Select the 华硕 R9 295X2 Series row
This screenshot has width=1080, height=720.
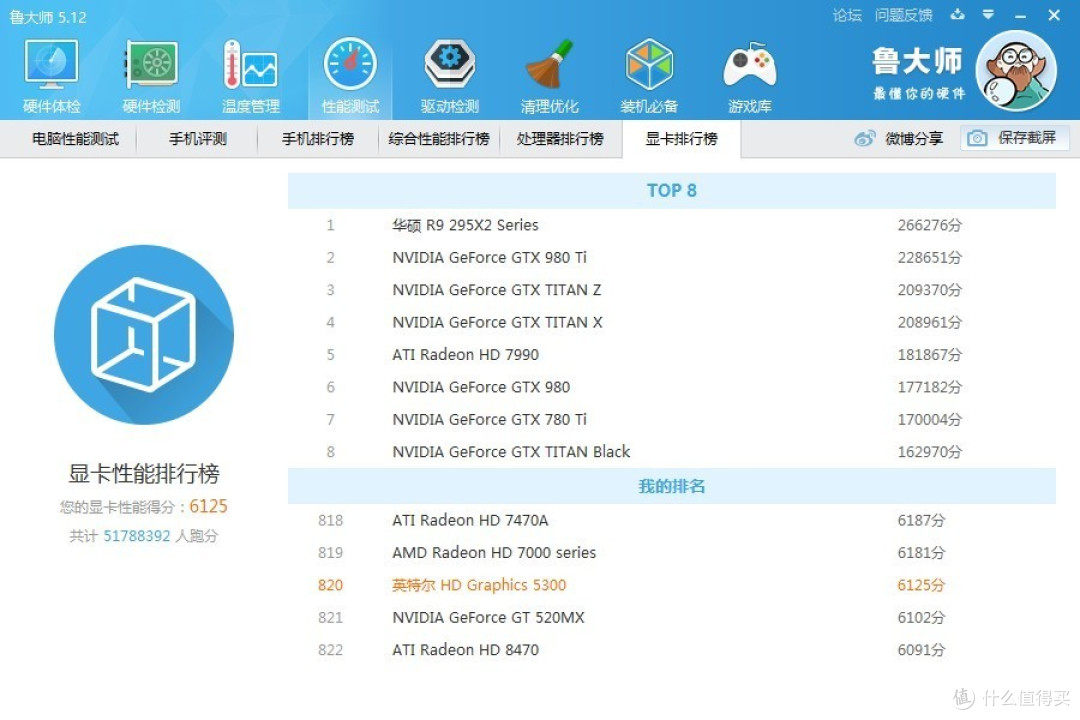[x=672, y=225]
